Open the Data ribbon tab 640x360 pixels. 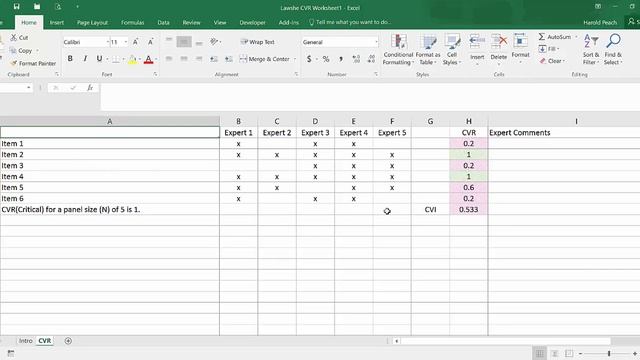[163, 22]
